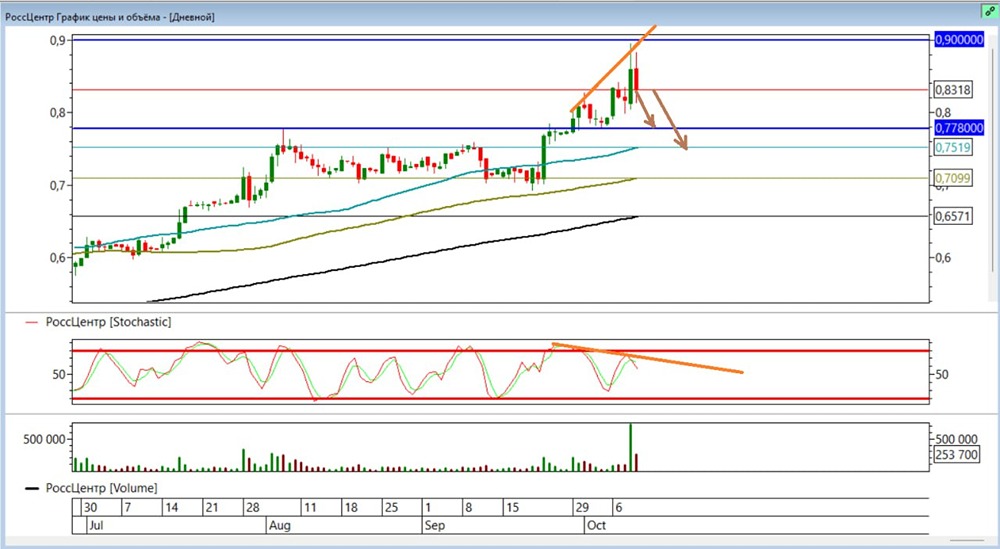The image size is (1000, 549).
Task: Click the red Stochastic legend line marker
Action: (33, 322)
